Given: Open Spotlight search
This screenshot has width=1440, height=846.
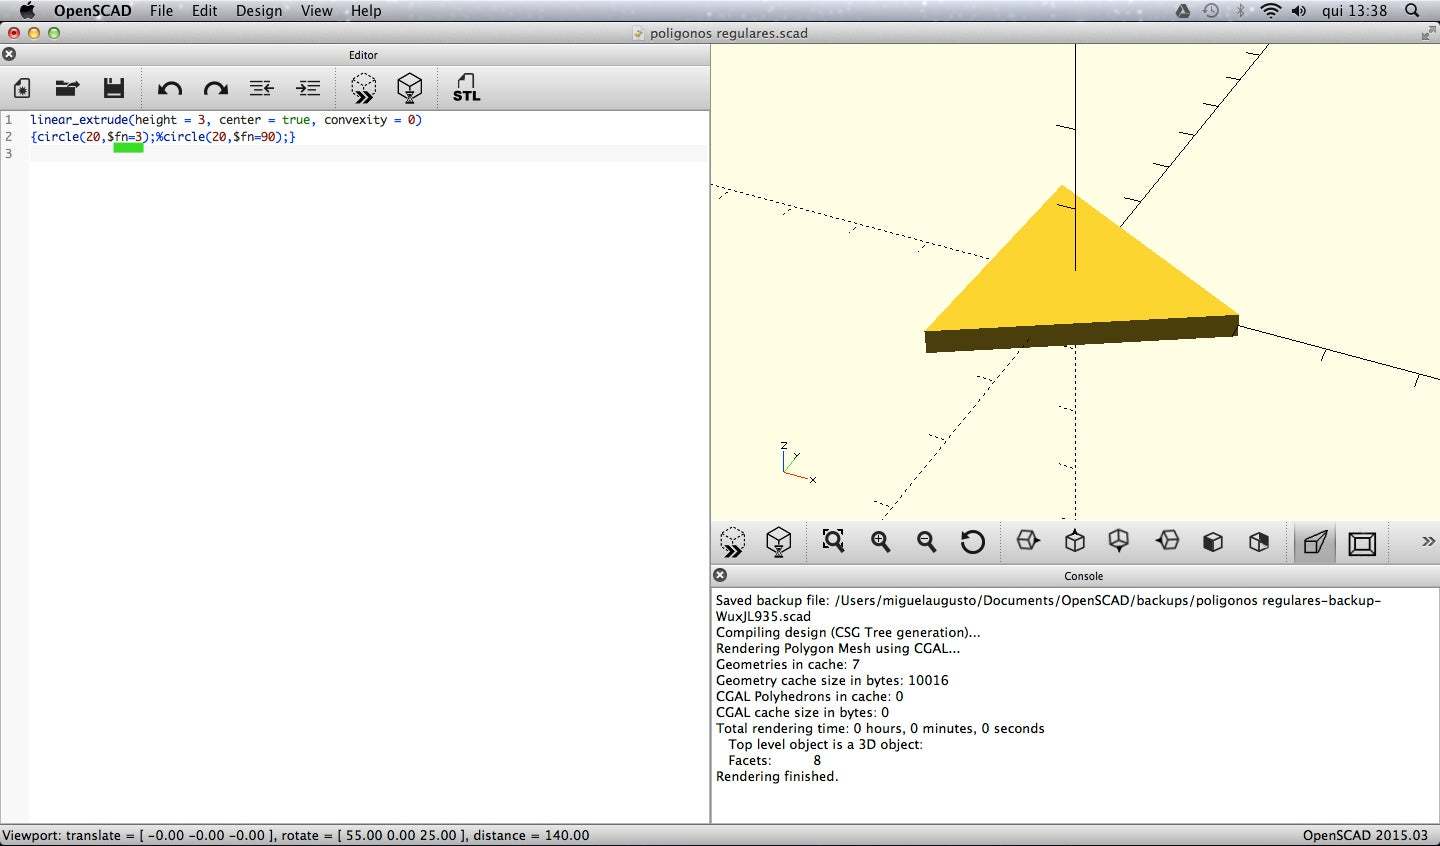Looking at the screenshot, I should [x=1412, y=11].
